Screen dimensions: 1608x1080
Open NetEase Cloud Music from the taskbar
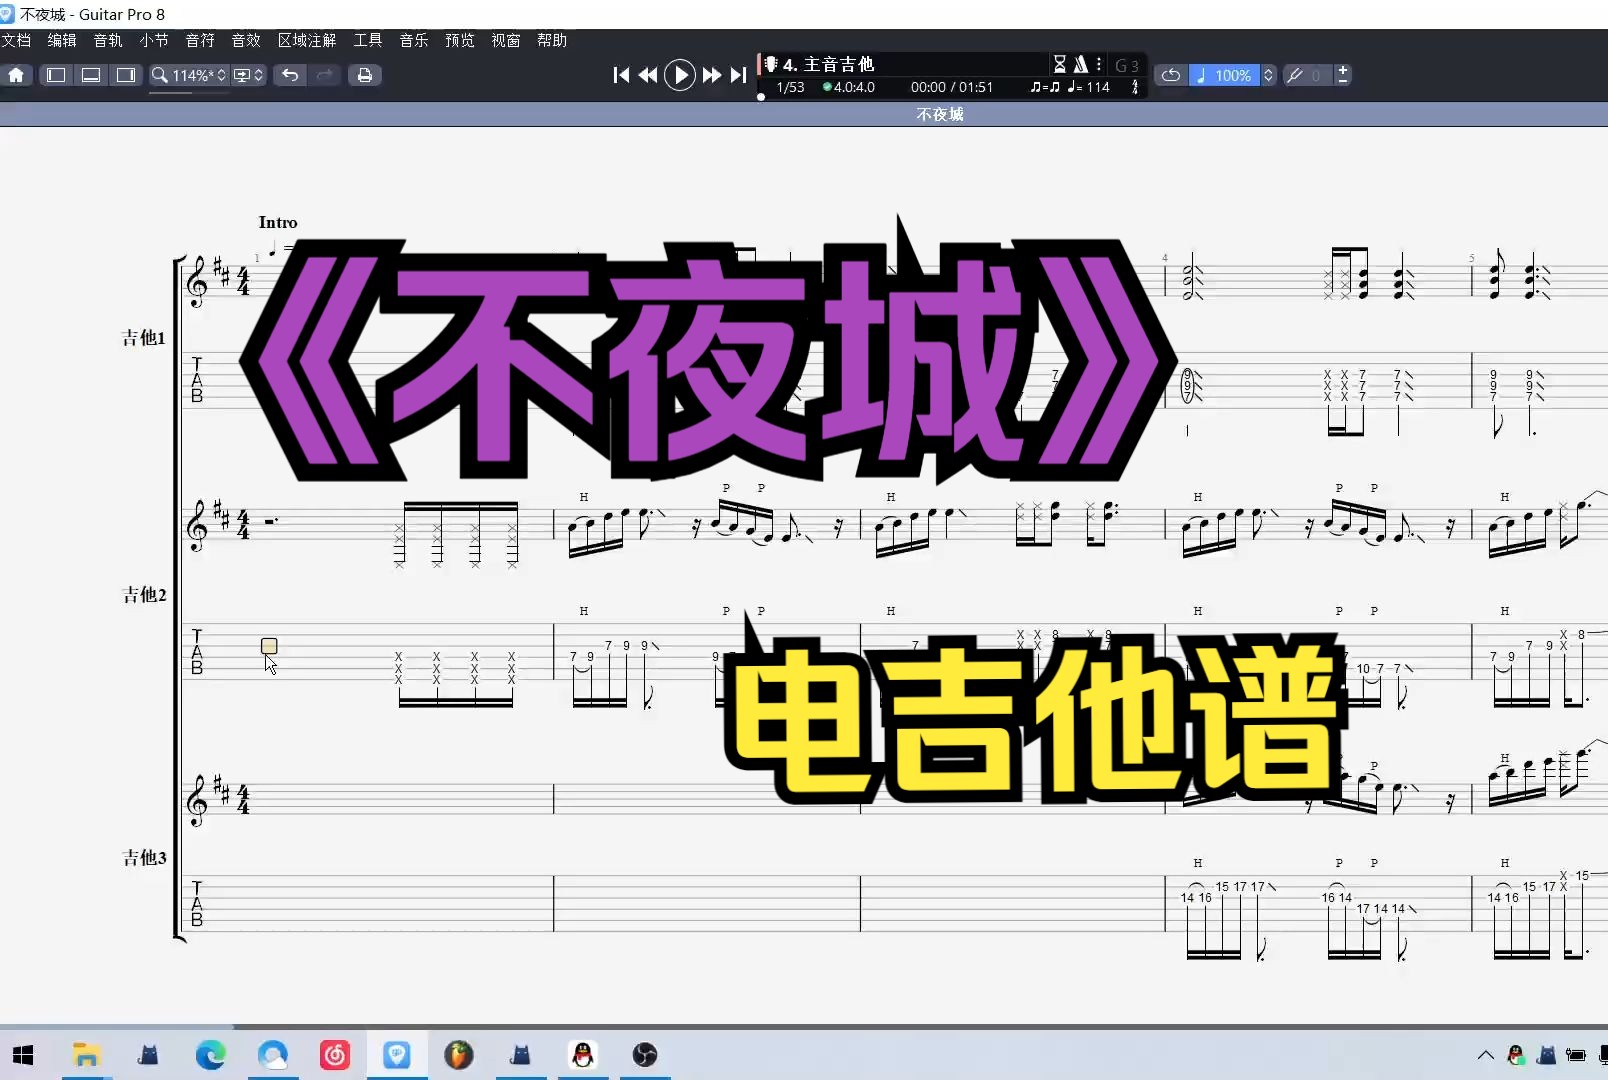(335, 1055)
